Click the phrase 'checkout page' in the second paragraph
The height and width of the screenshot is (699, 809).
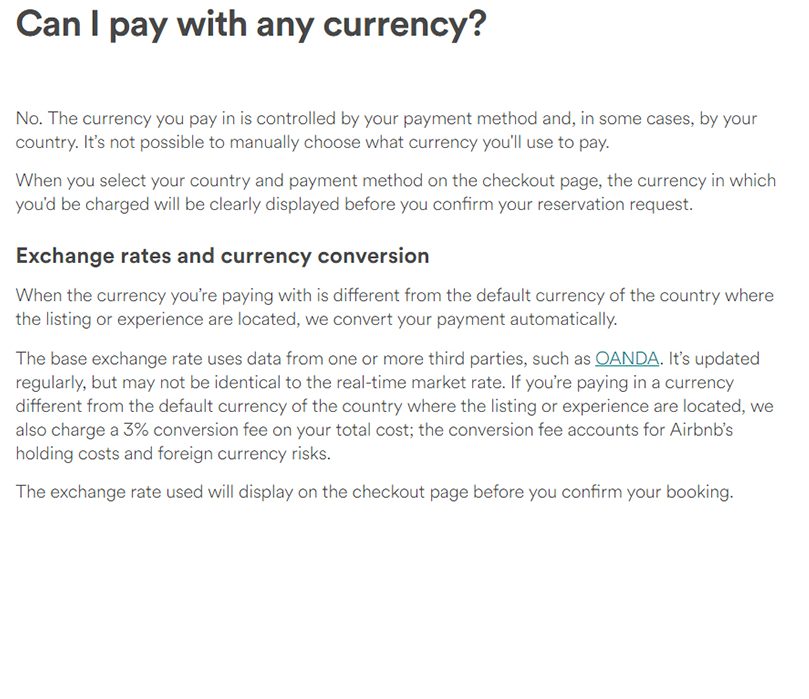click(540, 181)
